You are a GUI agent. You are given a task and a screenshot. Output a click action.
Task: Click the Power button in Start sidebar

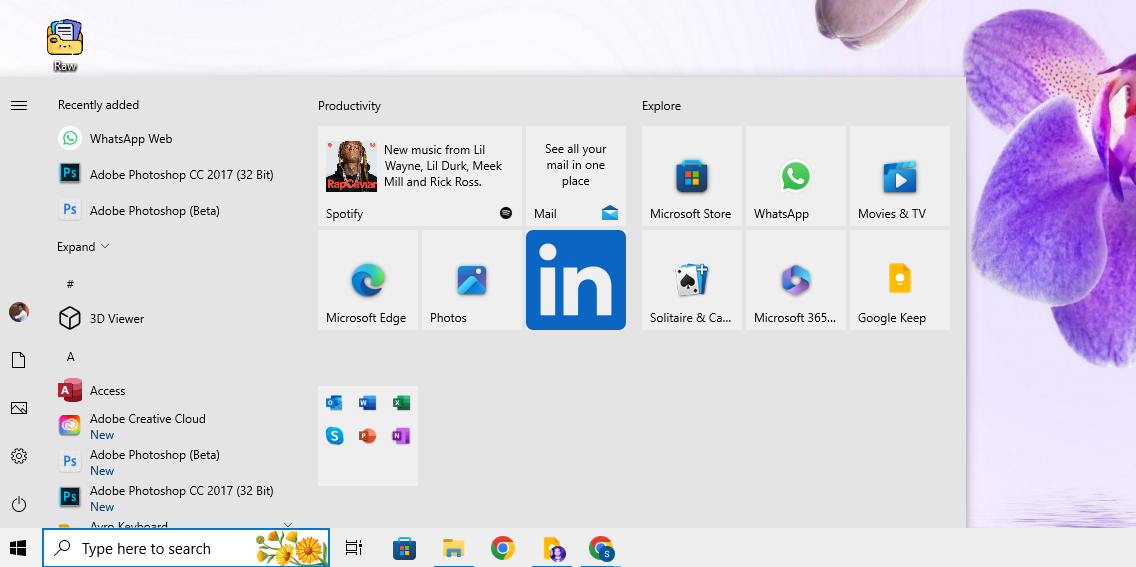(19, 505)
